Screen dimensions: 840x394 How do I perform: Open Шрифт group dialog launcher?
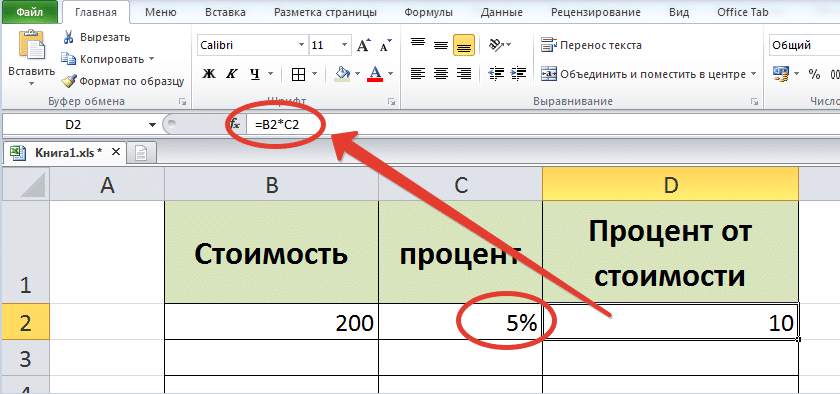click(392, 101)
